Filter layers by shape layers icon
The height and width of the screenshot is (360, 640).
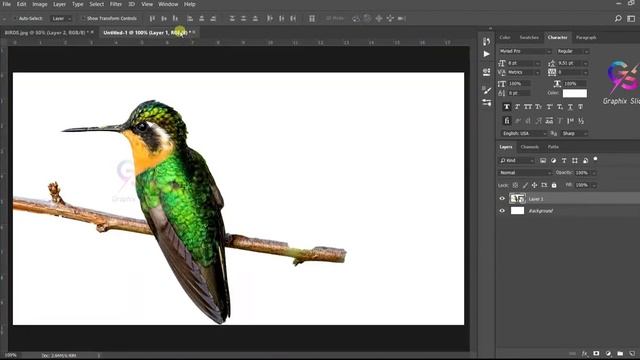click(575, 161)
